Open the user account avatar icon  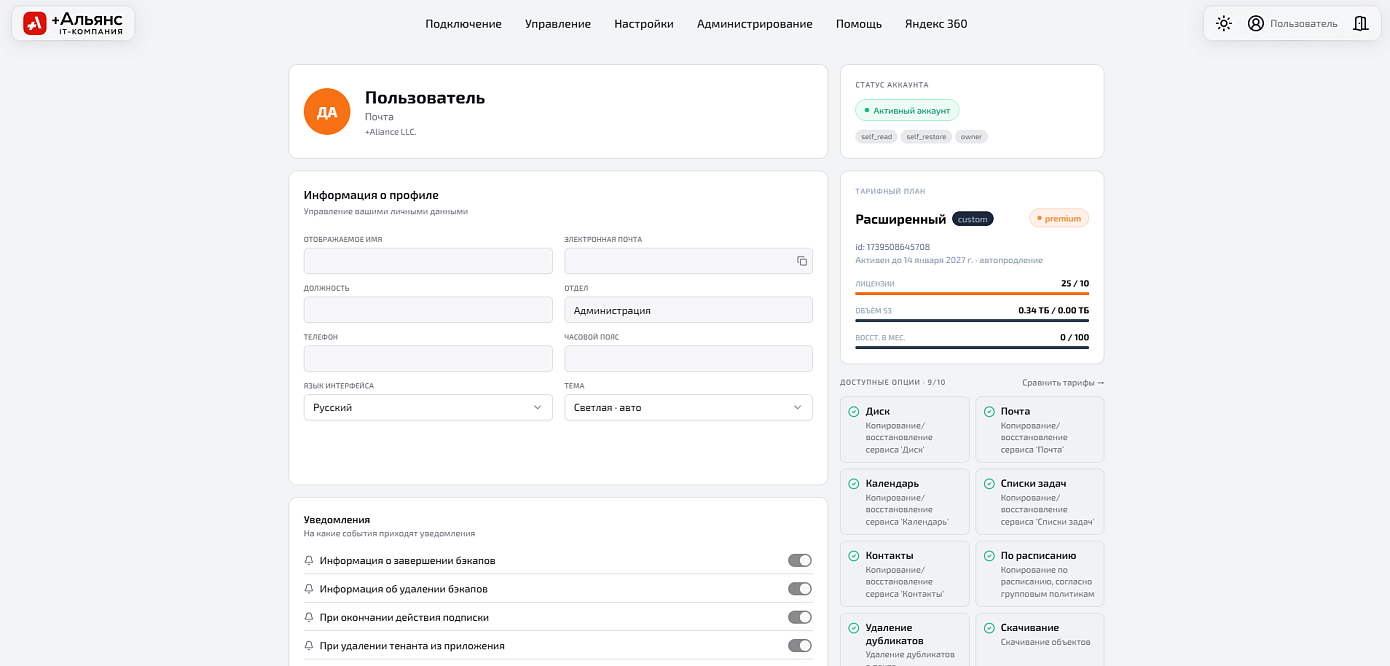1256,23
